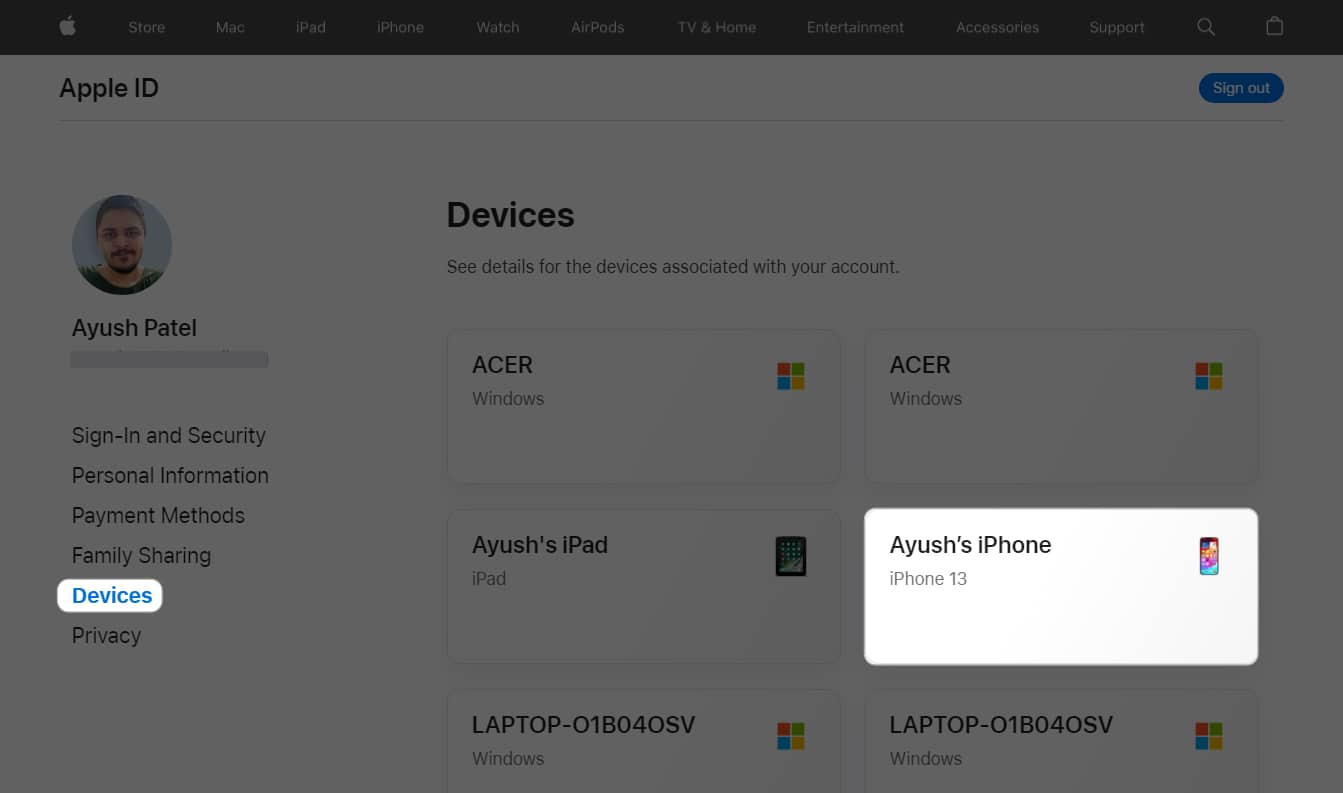Open Payment Methods
This screenshot has width=1343, height=793.
tap(158, 515)
